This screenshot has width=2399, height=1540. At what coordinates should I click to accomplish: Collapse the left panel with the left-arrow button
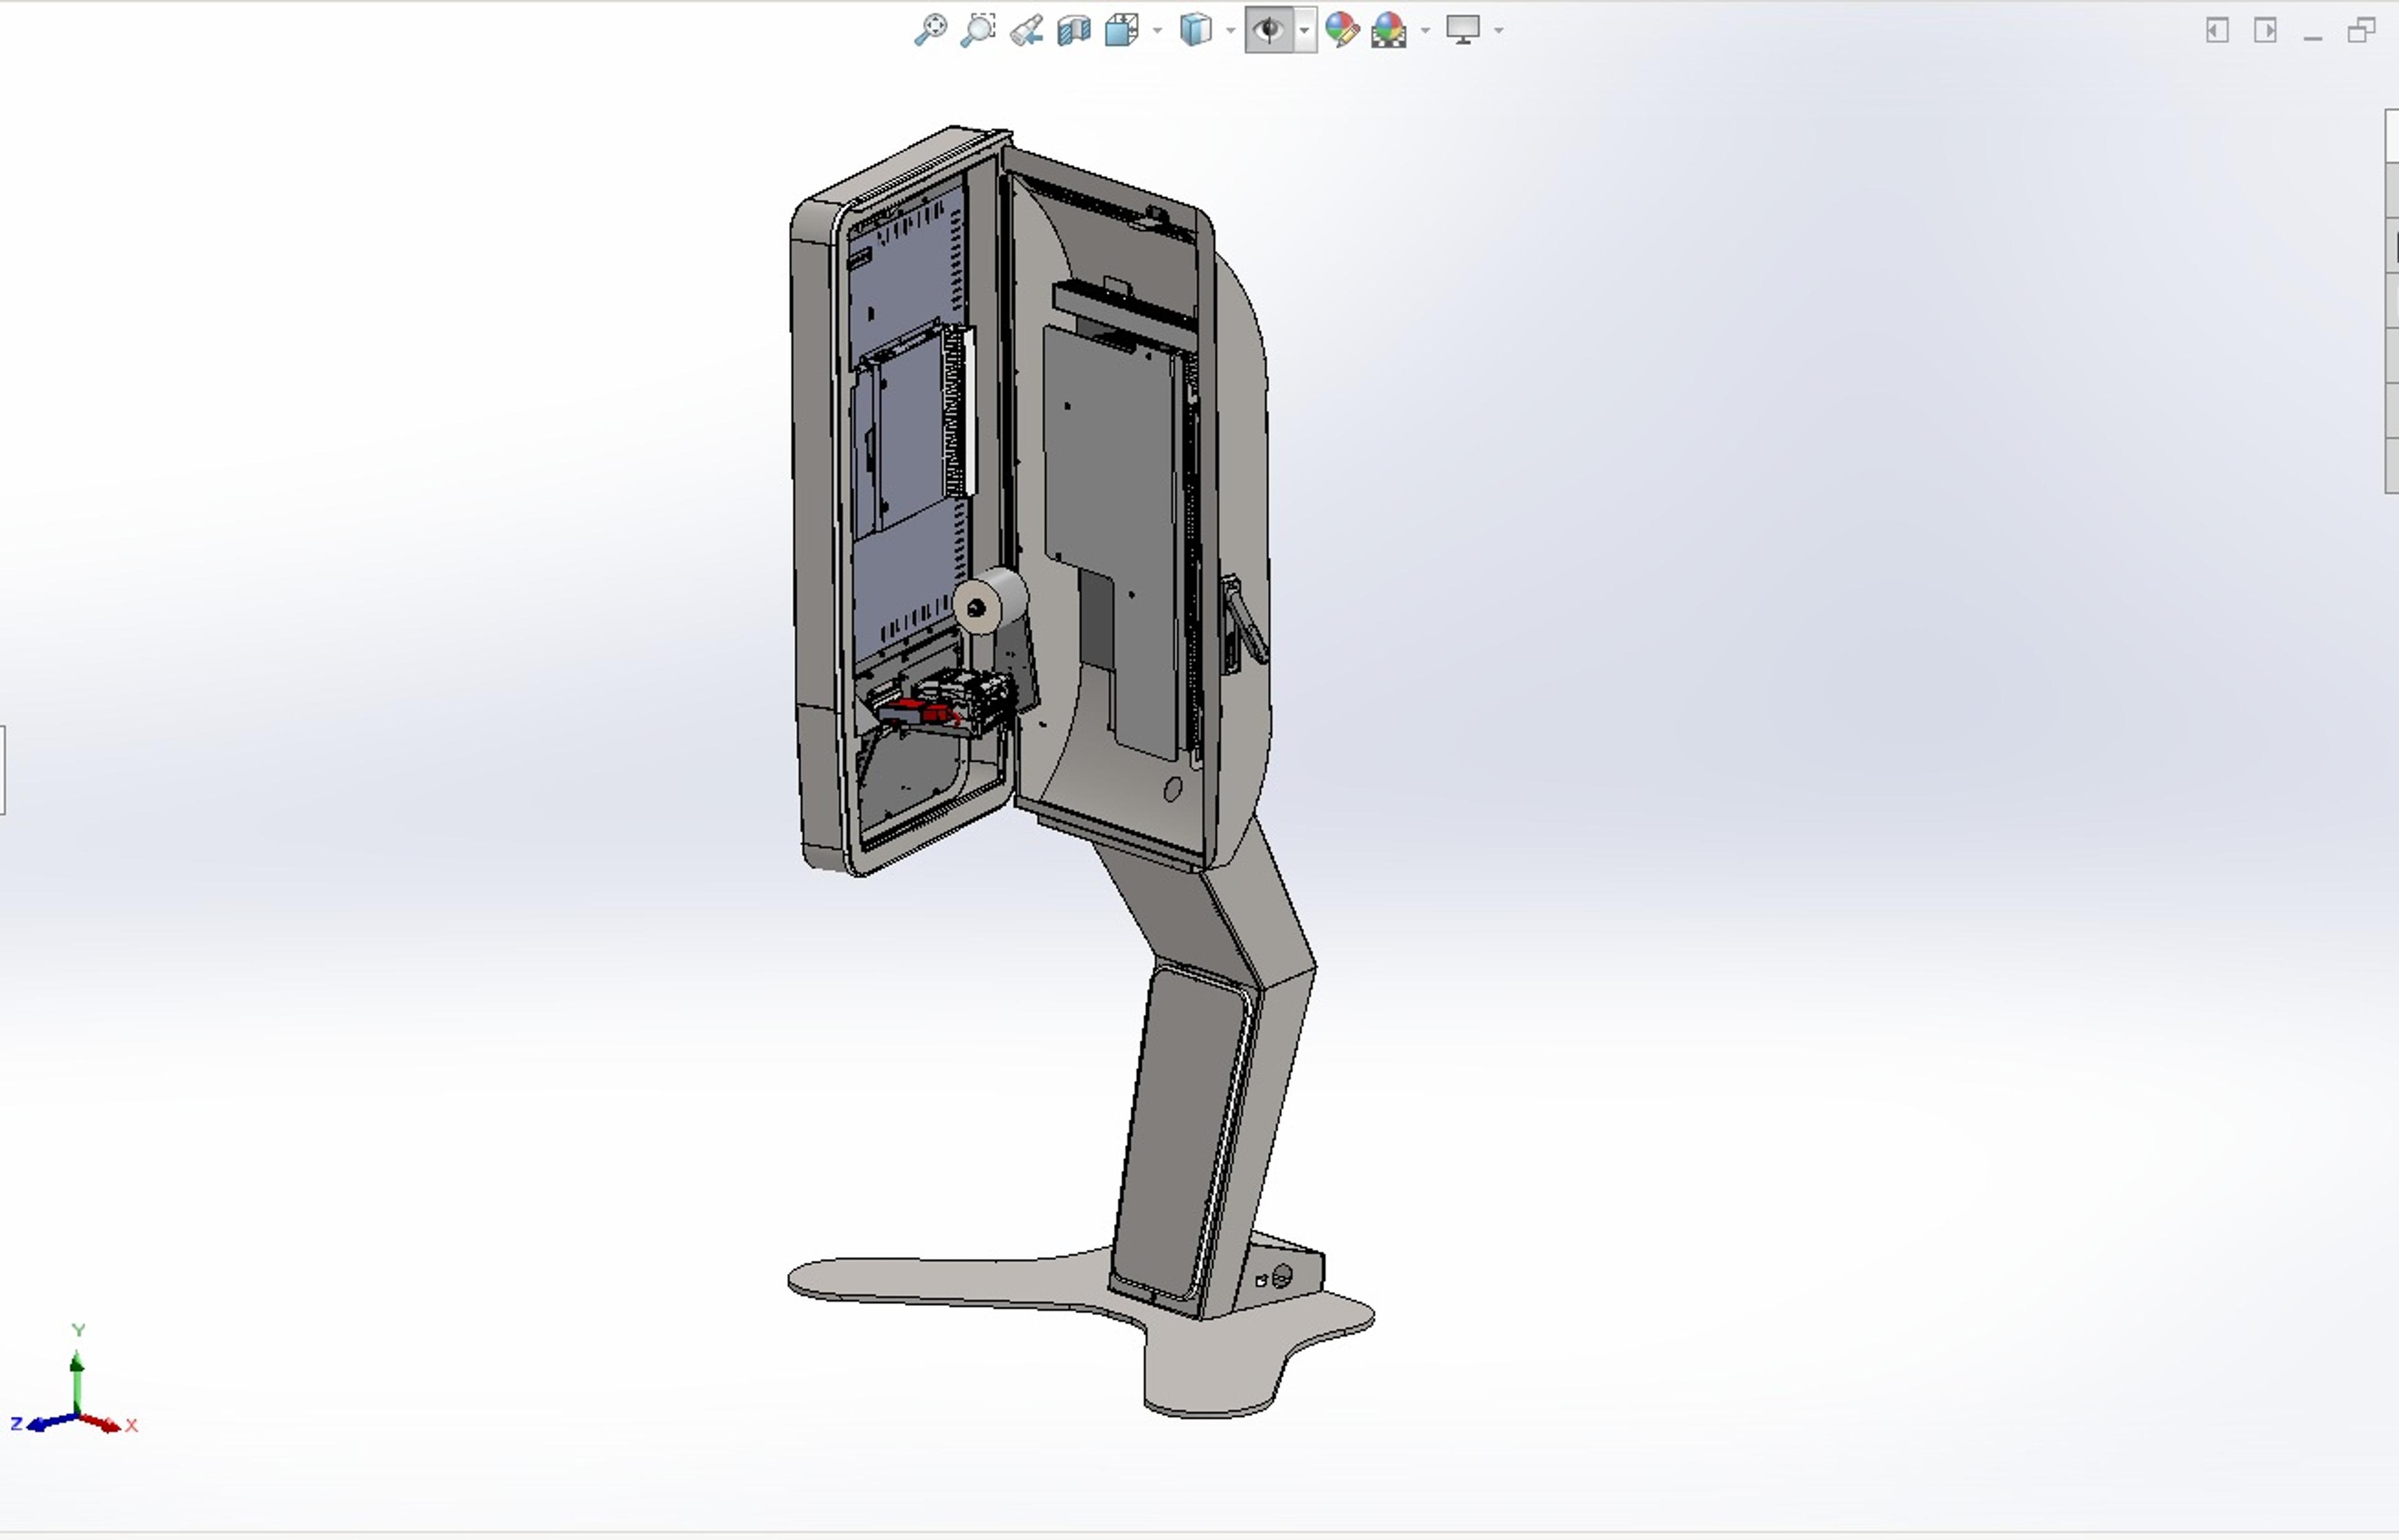coord(2217,30)
